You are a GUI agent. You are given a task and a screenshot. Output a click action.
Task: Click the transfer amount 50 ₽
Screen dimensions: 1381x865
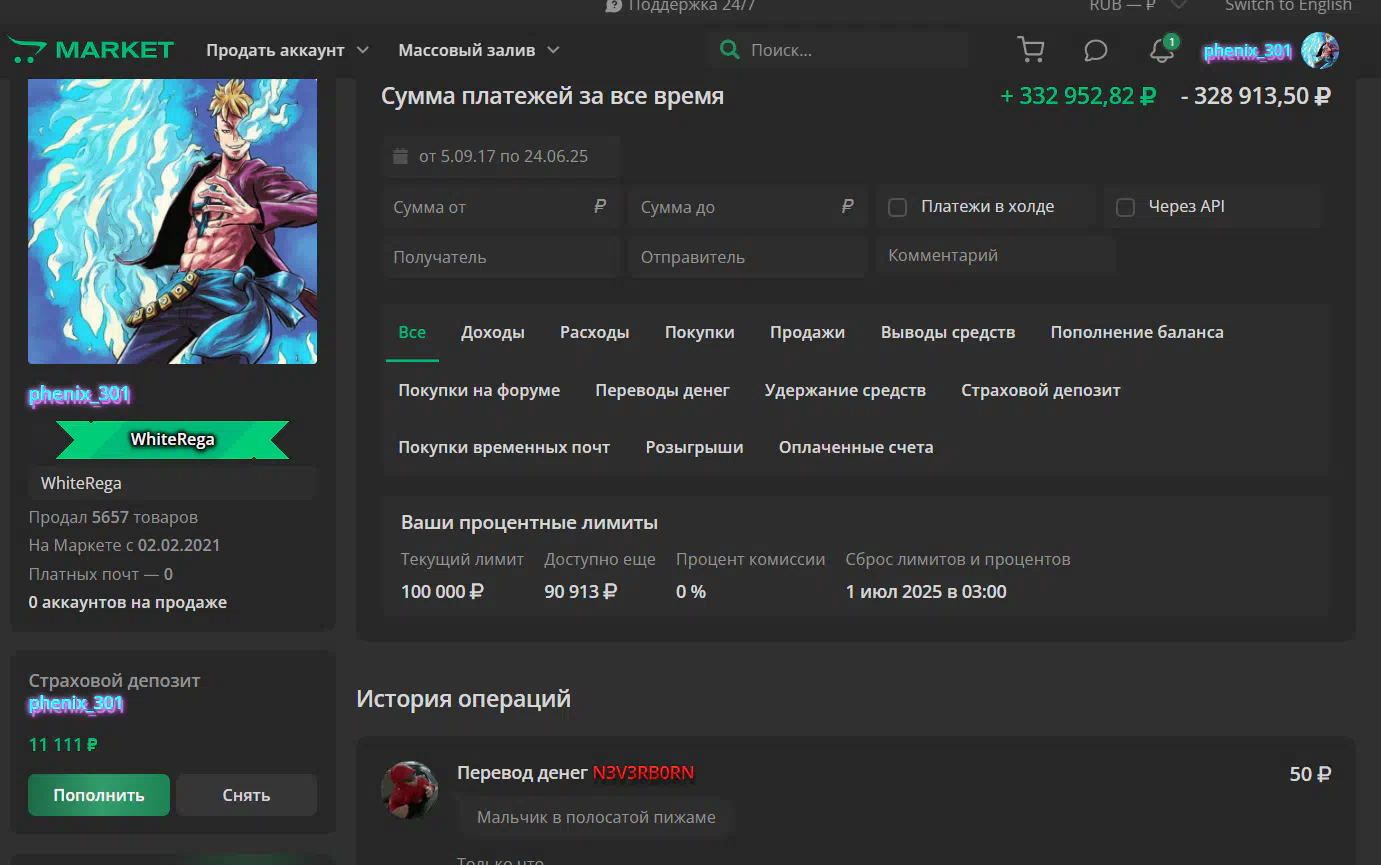[x=1310, y=774]
